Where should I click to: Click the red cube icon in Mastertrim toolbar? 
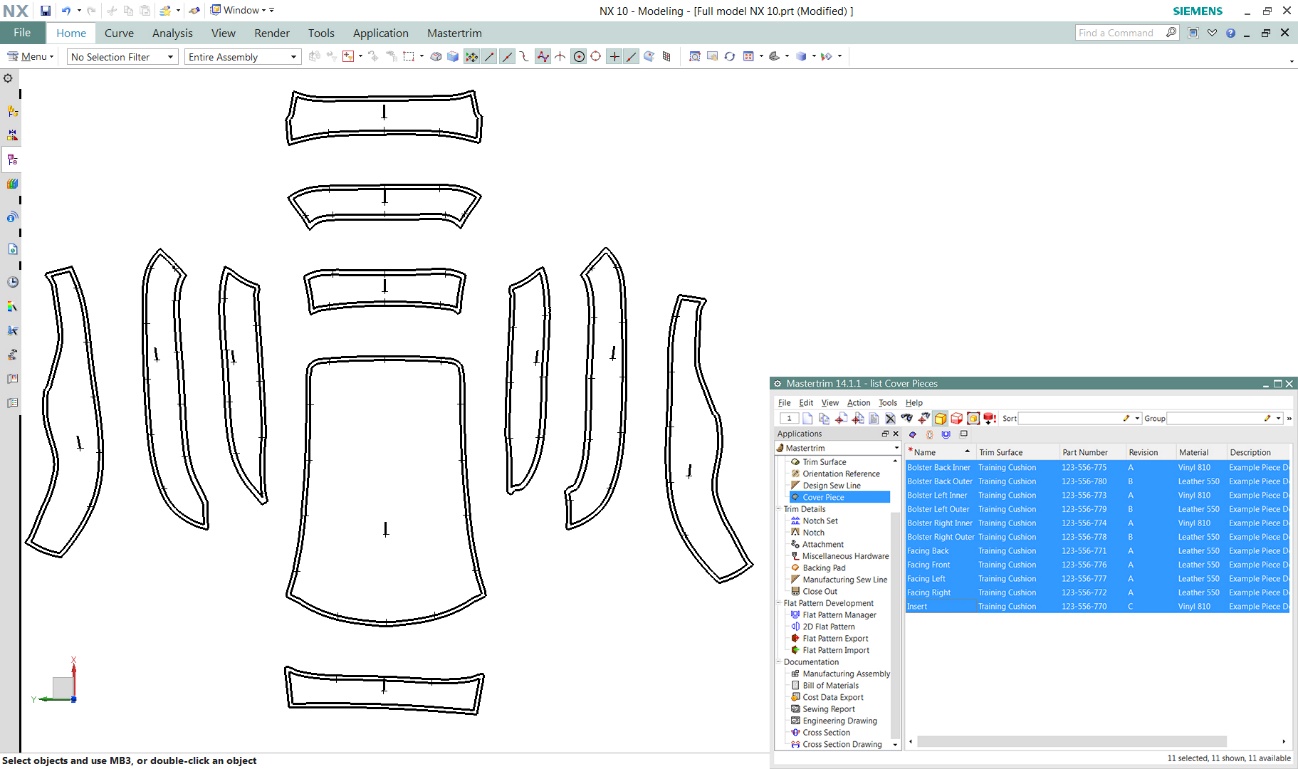957,419
